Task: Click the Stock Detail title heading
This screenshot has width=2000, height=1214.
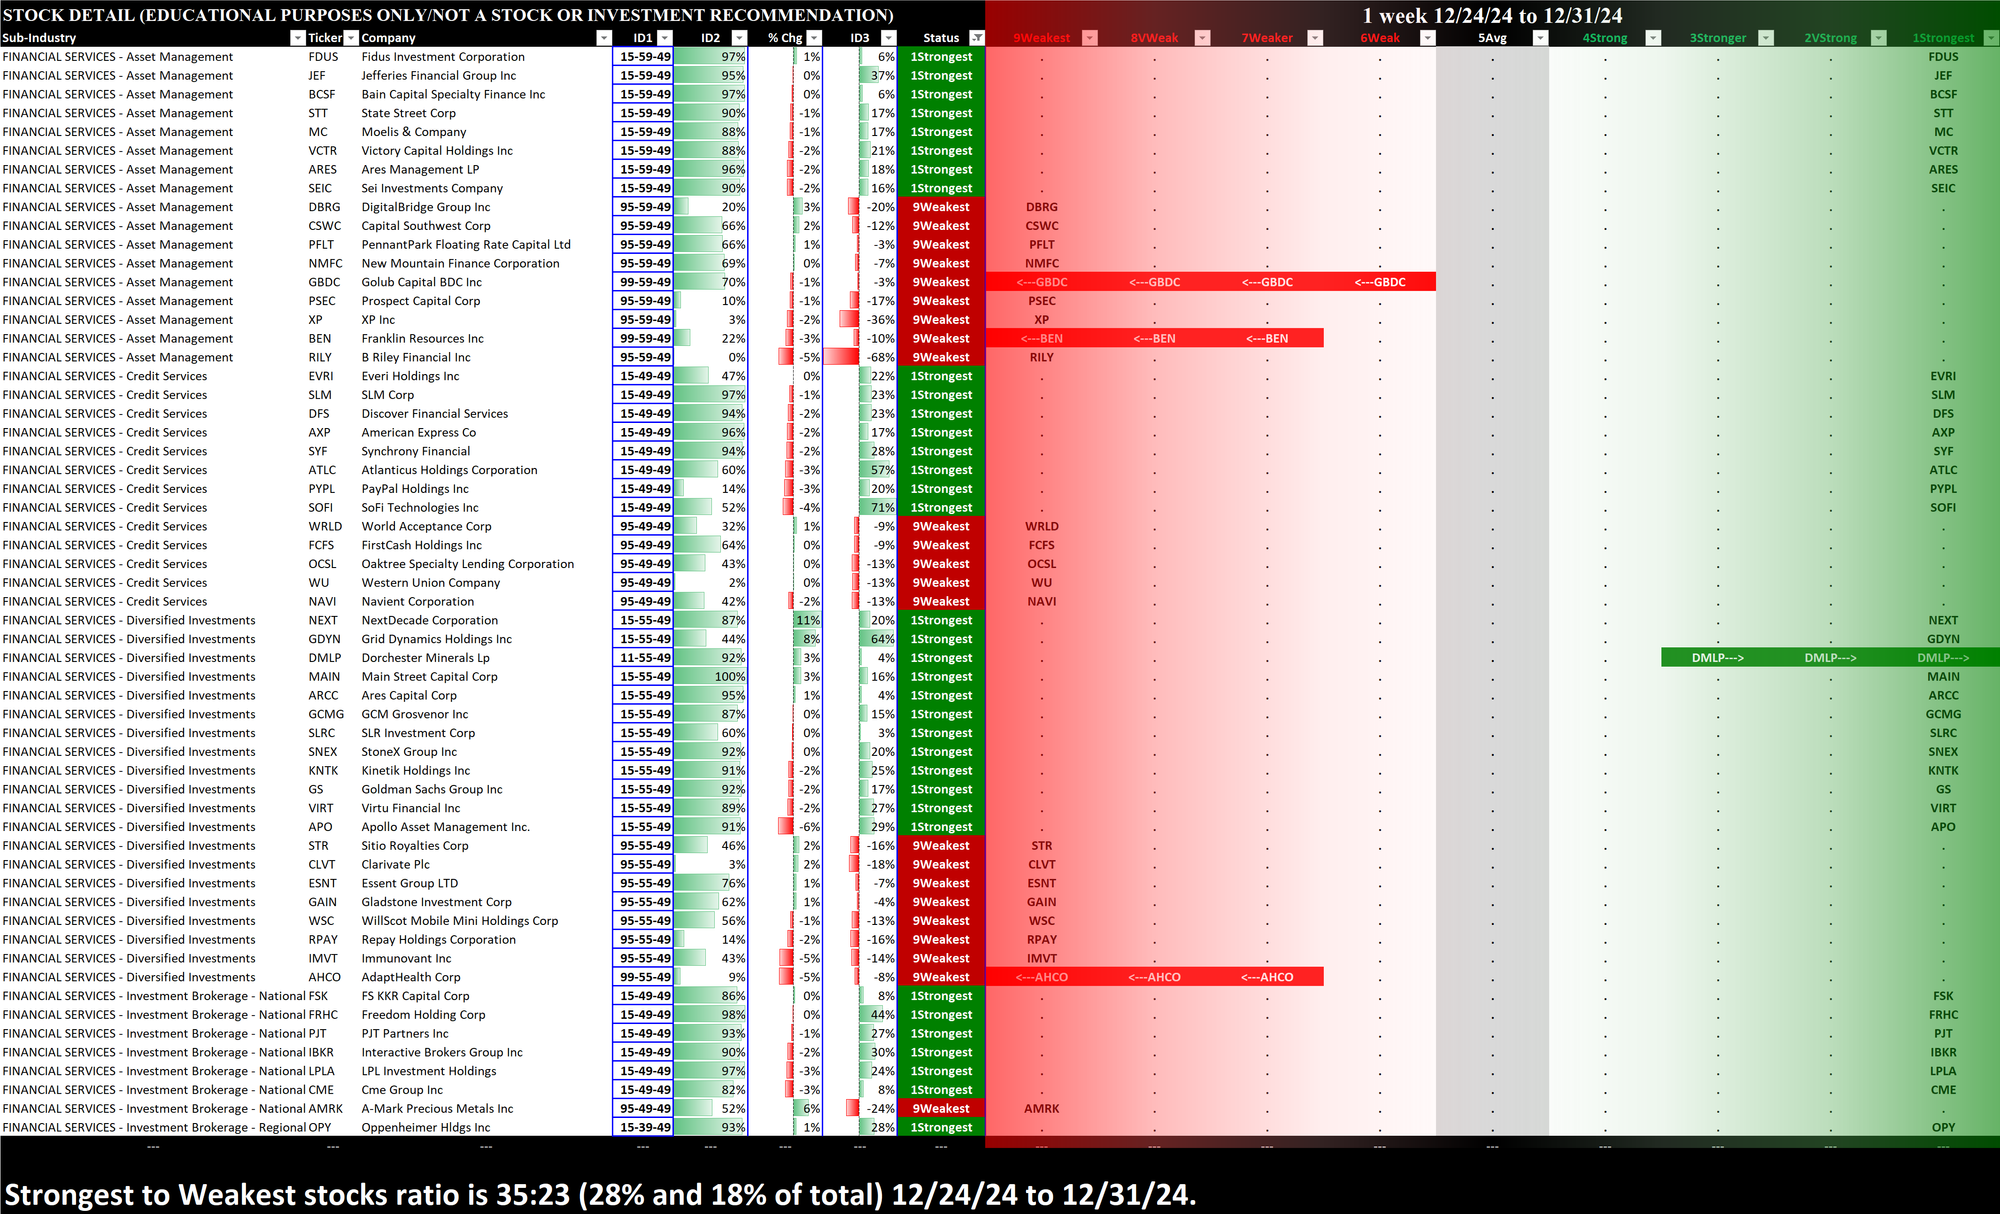Action: (448, 15)
